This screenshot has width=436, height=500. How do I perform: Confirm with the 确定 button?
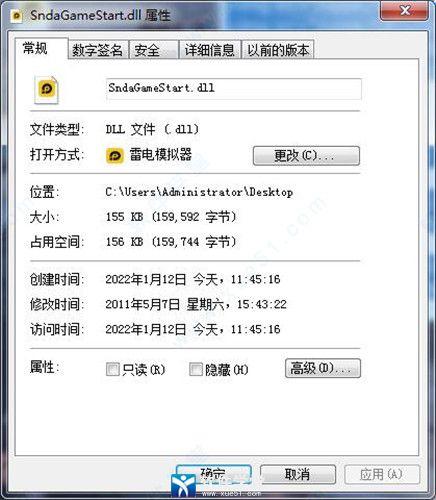click(x=213, y=474)
